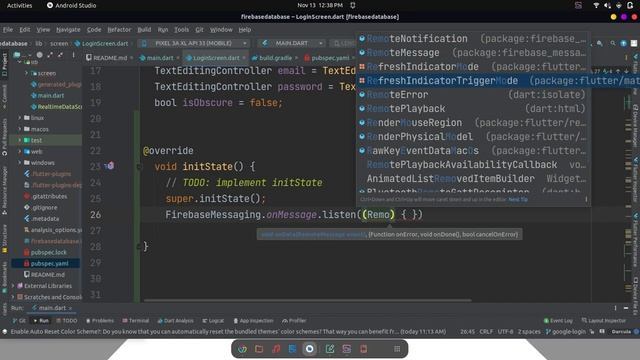Change UTF-8 file encoding in status bar
The image size is (640, 360).
point(505,332)
